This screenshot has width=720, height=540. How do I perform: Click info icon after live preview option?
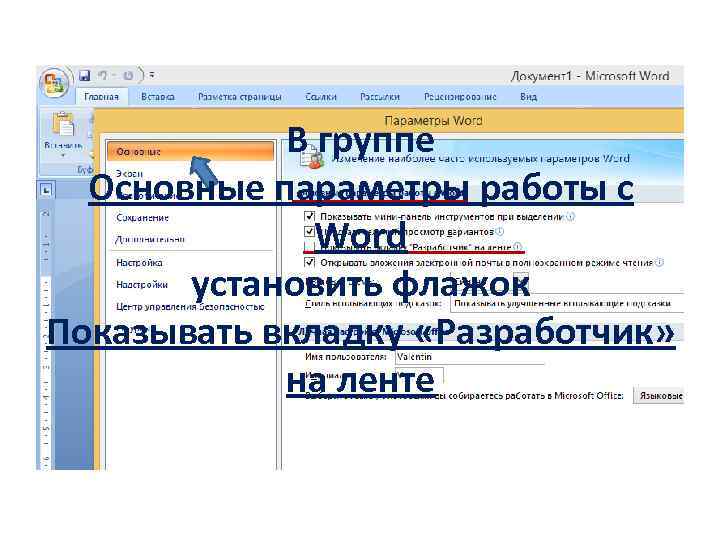500,231
